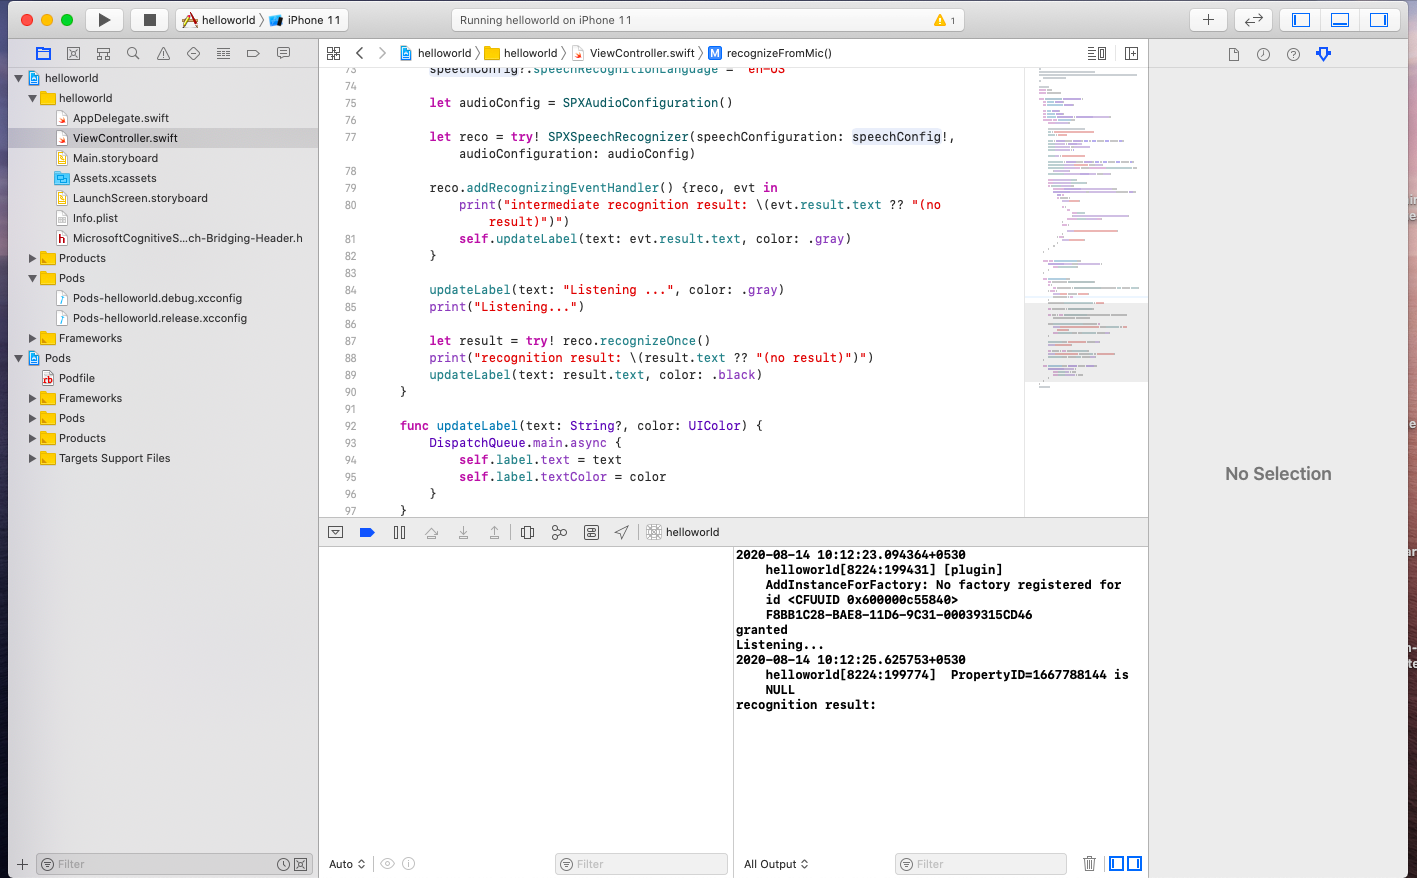The width and height of the screenshot is (1417, 878).
Task: Expand the Frameworks group in the navigator
Action: (x=33, y=338)
